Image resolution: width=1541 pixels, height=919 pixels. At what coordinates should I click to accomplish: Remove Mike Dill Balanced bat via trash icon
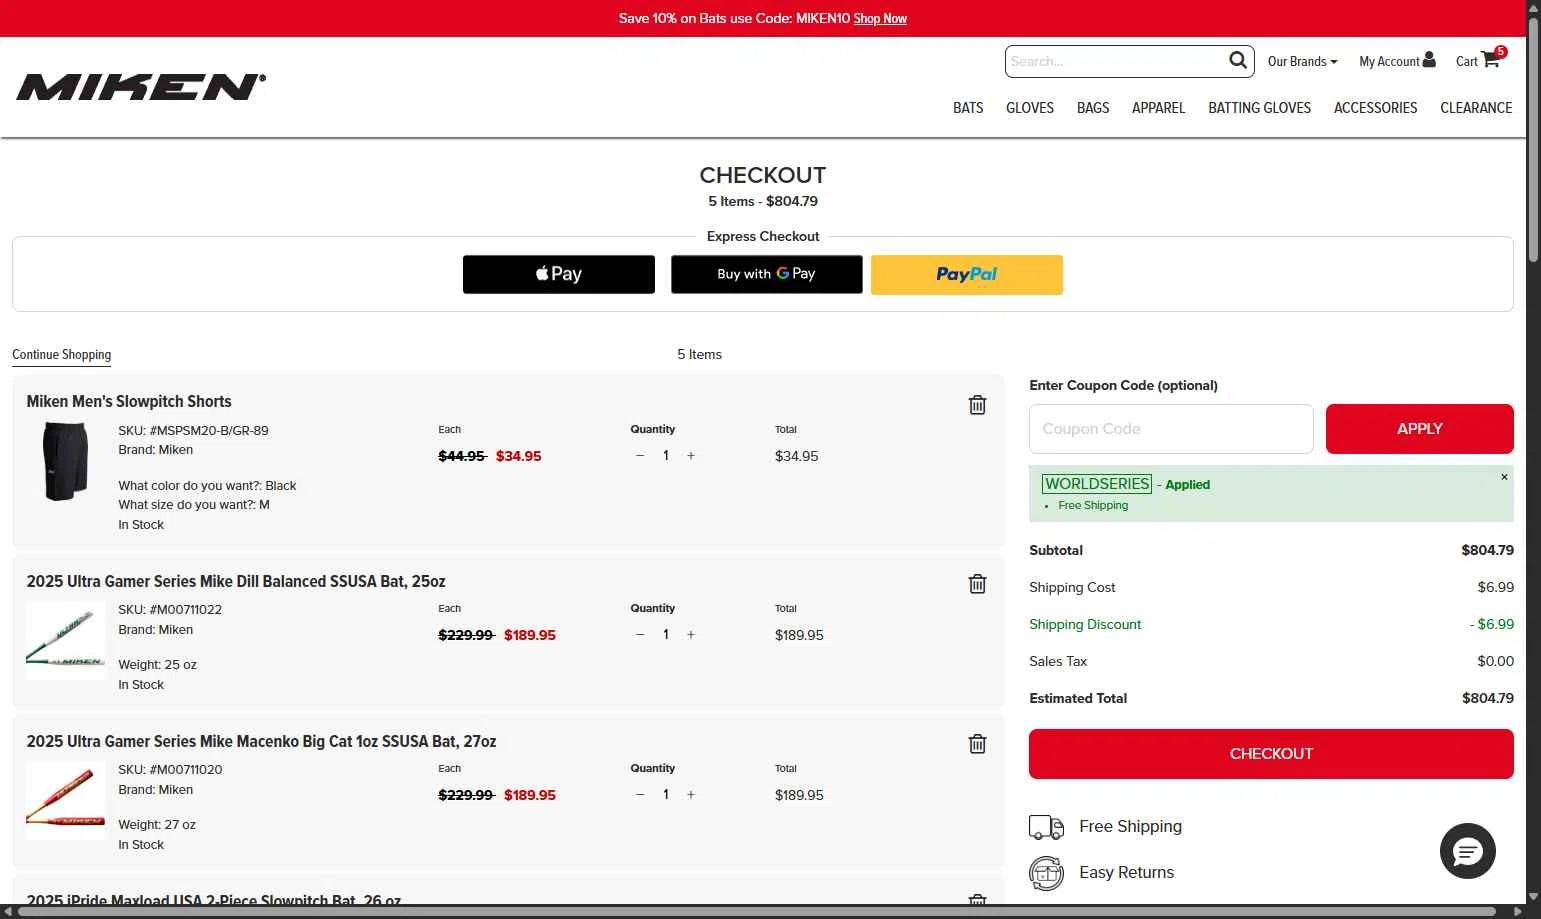[x=977, y=584]
